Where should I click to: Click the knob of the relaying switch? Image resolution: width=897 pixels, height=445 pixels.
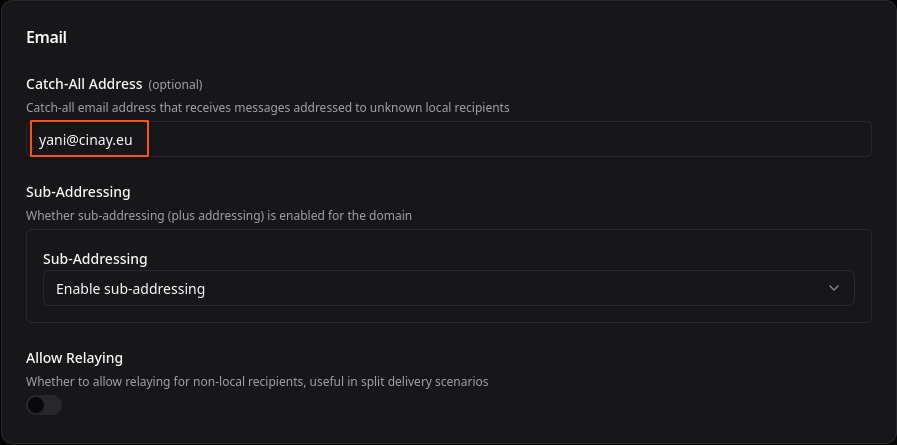point(37,405)
